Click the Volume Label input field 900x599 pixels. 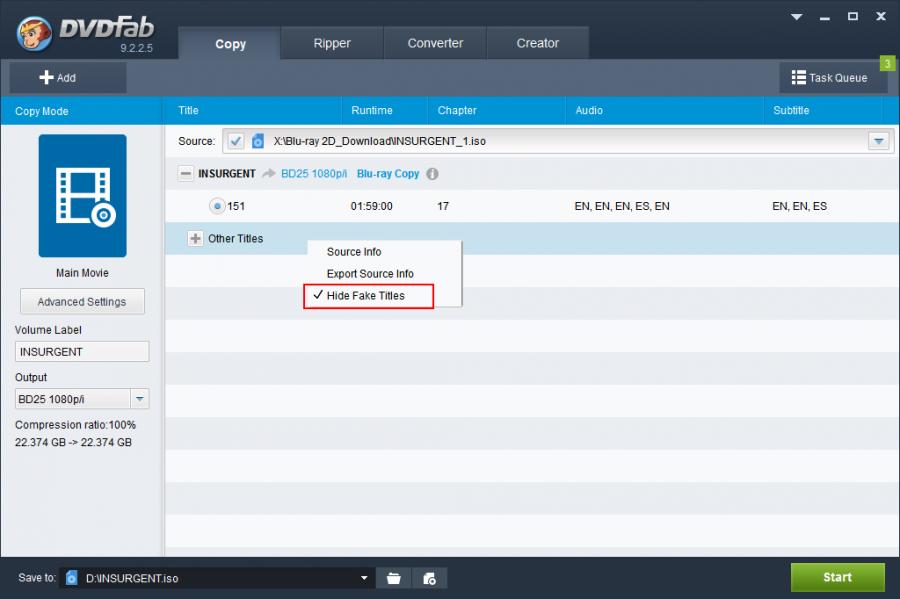[x=82, y=352]
